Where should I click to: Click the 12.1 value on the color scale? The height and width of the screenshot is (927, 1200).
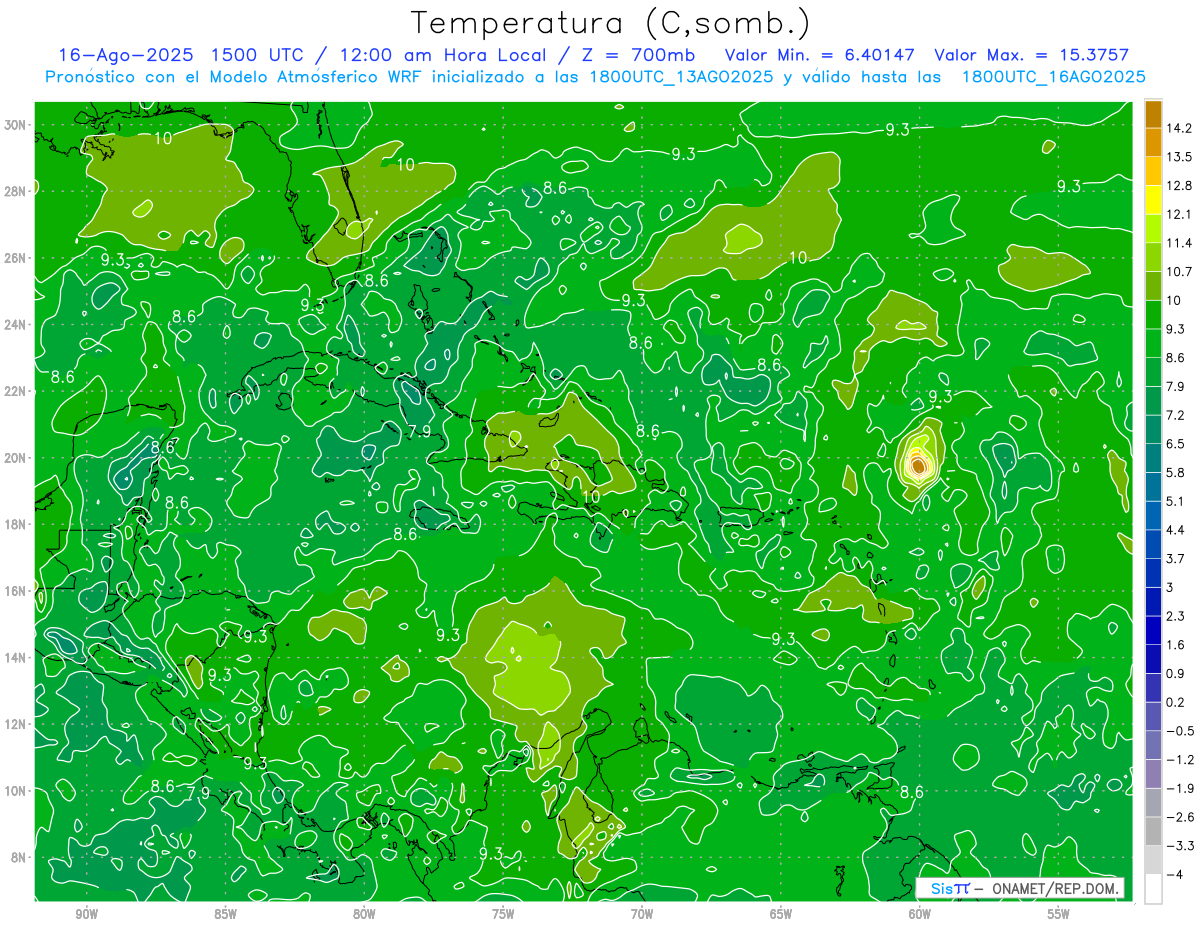1178,214
